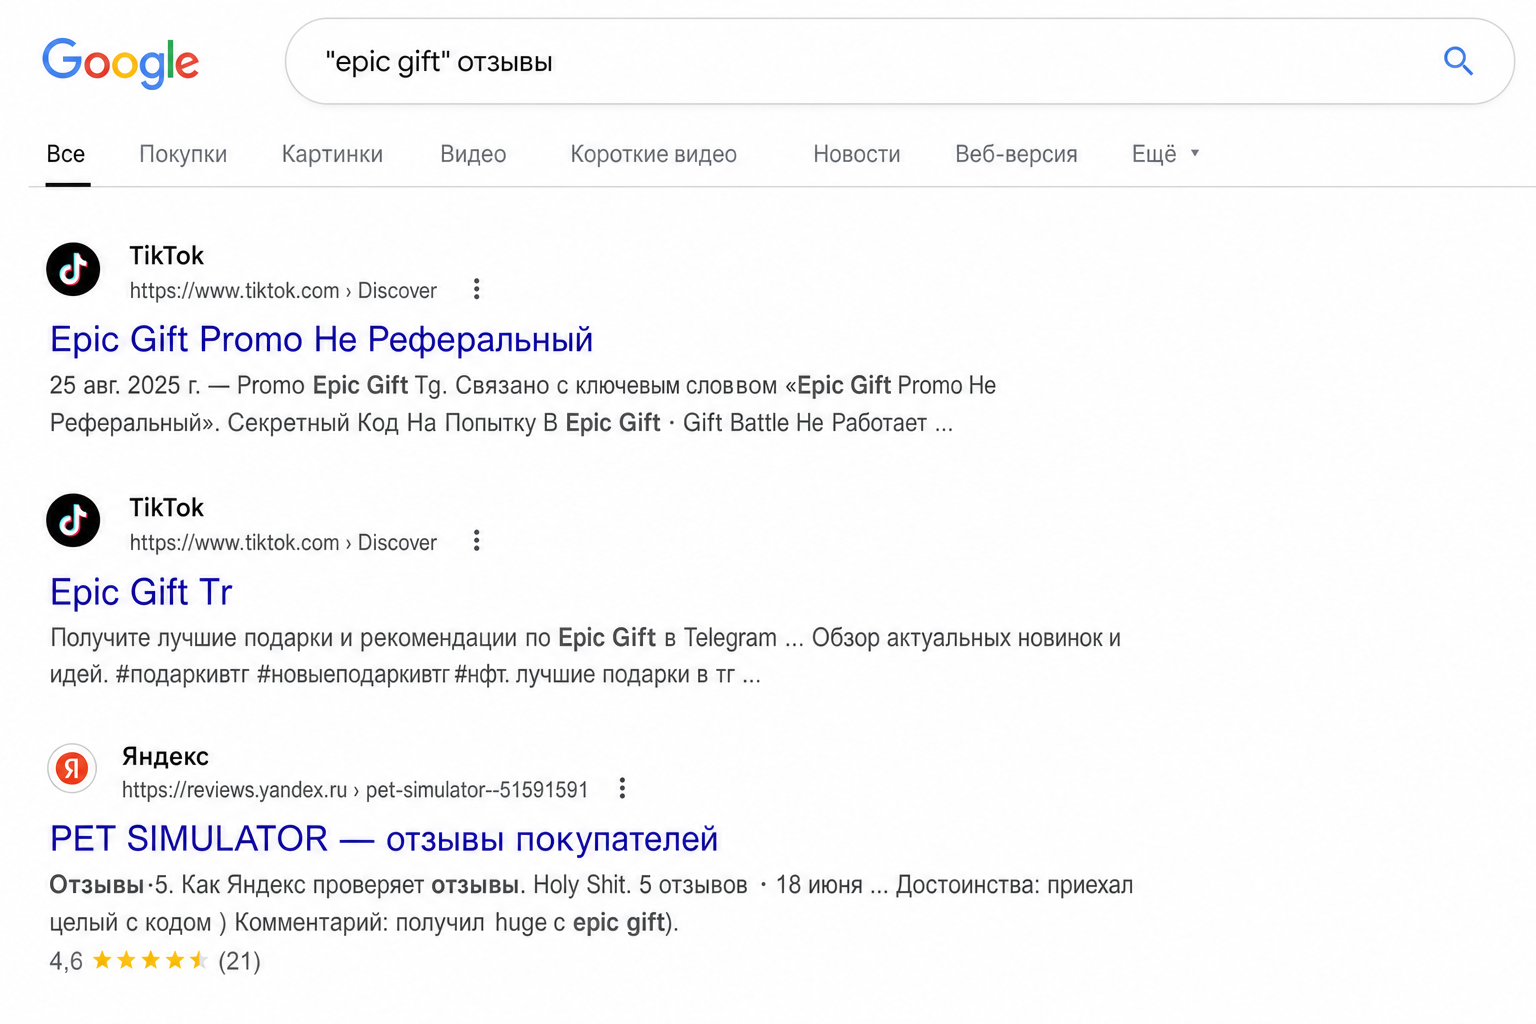This screenshot has height=1024, width=1536.
Task: Open the Epic Gift Tr result link
Action: pos(141,592)
